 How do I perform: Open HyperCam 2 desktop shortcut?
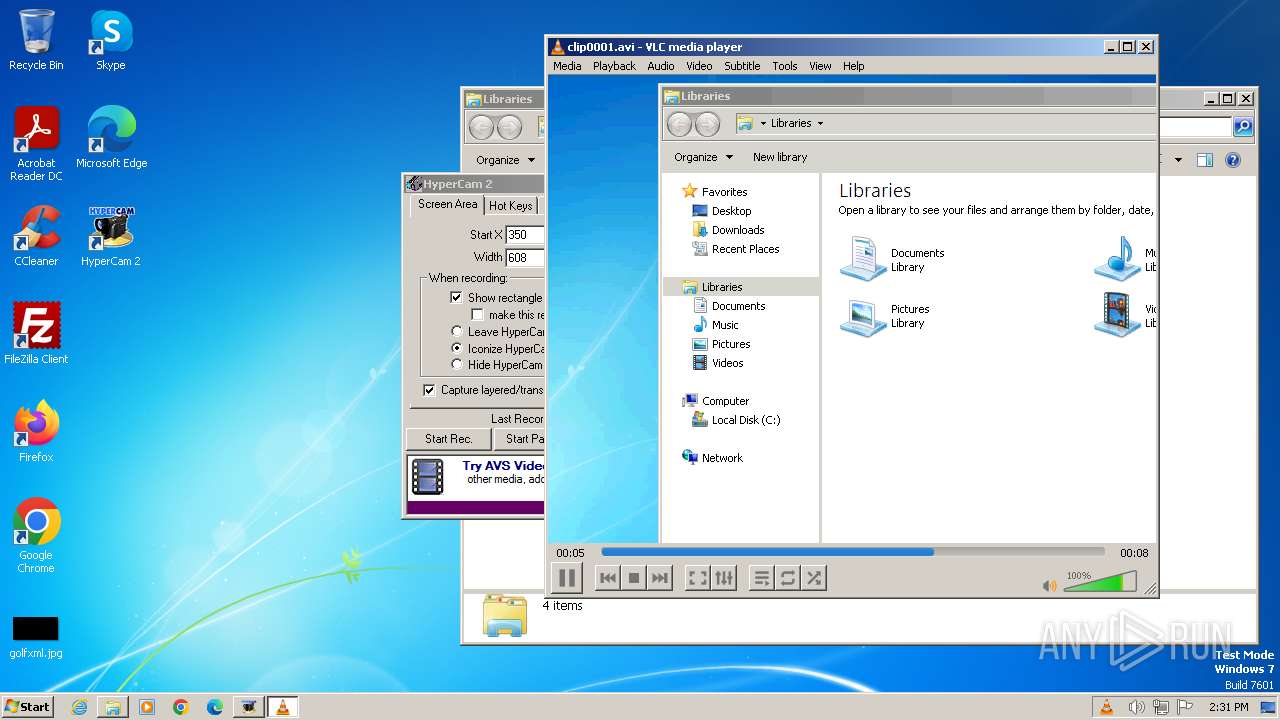[x=111, y=236]
